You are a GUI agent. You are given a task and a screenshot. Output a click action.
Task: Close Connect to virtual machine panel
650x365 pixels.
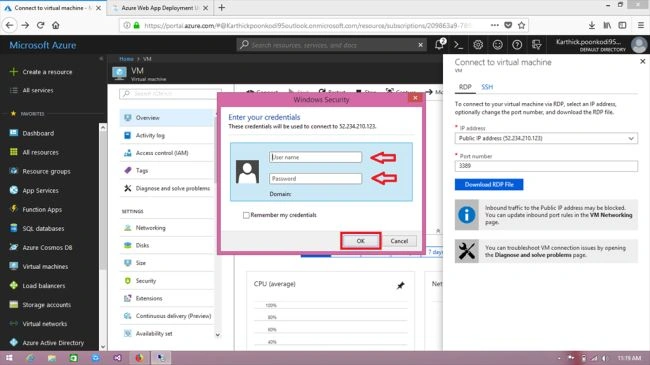point(643,61)
